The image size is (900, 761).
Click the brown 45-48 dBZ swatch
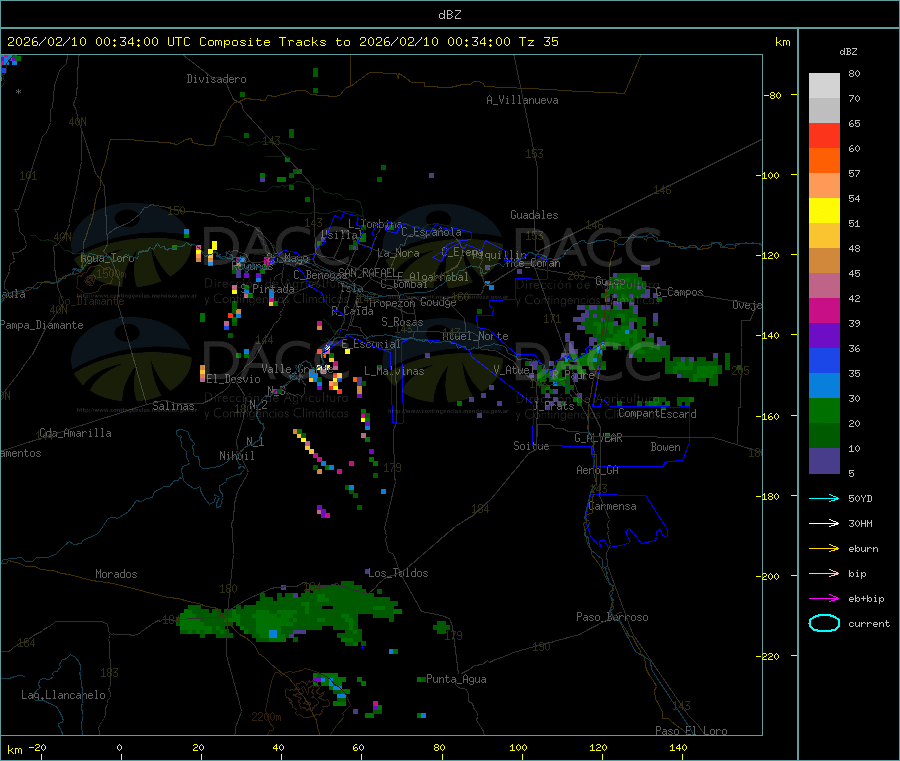(x=824, y=261)
